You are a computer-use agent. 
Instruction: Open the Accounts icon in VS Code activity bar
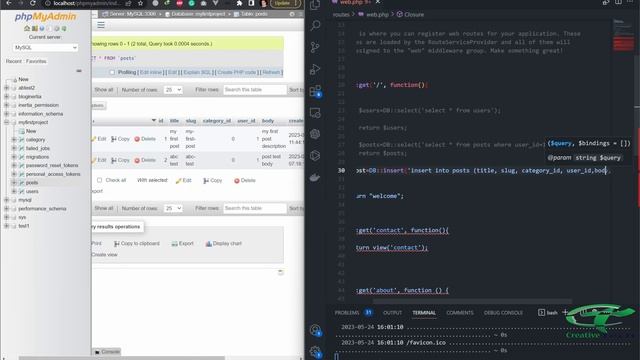[315, 330]
